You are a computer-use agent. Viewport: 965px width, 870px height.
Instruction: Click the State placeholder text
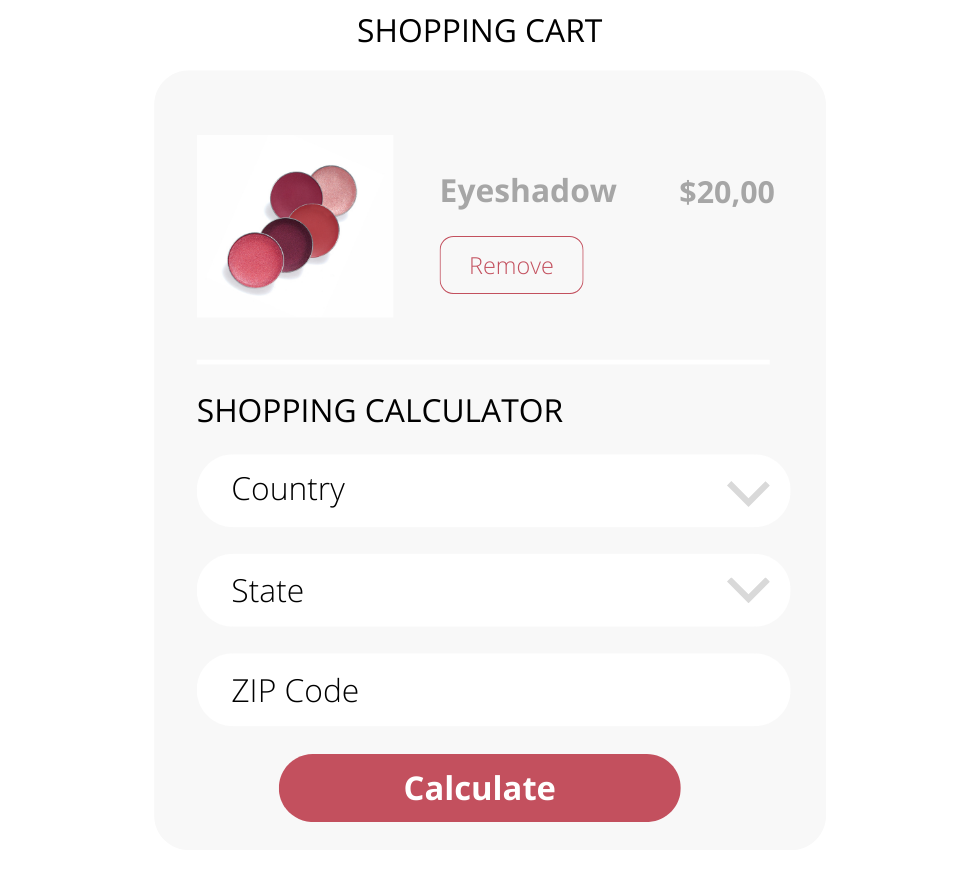[x=267, y=591]
